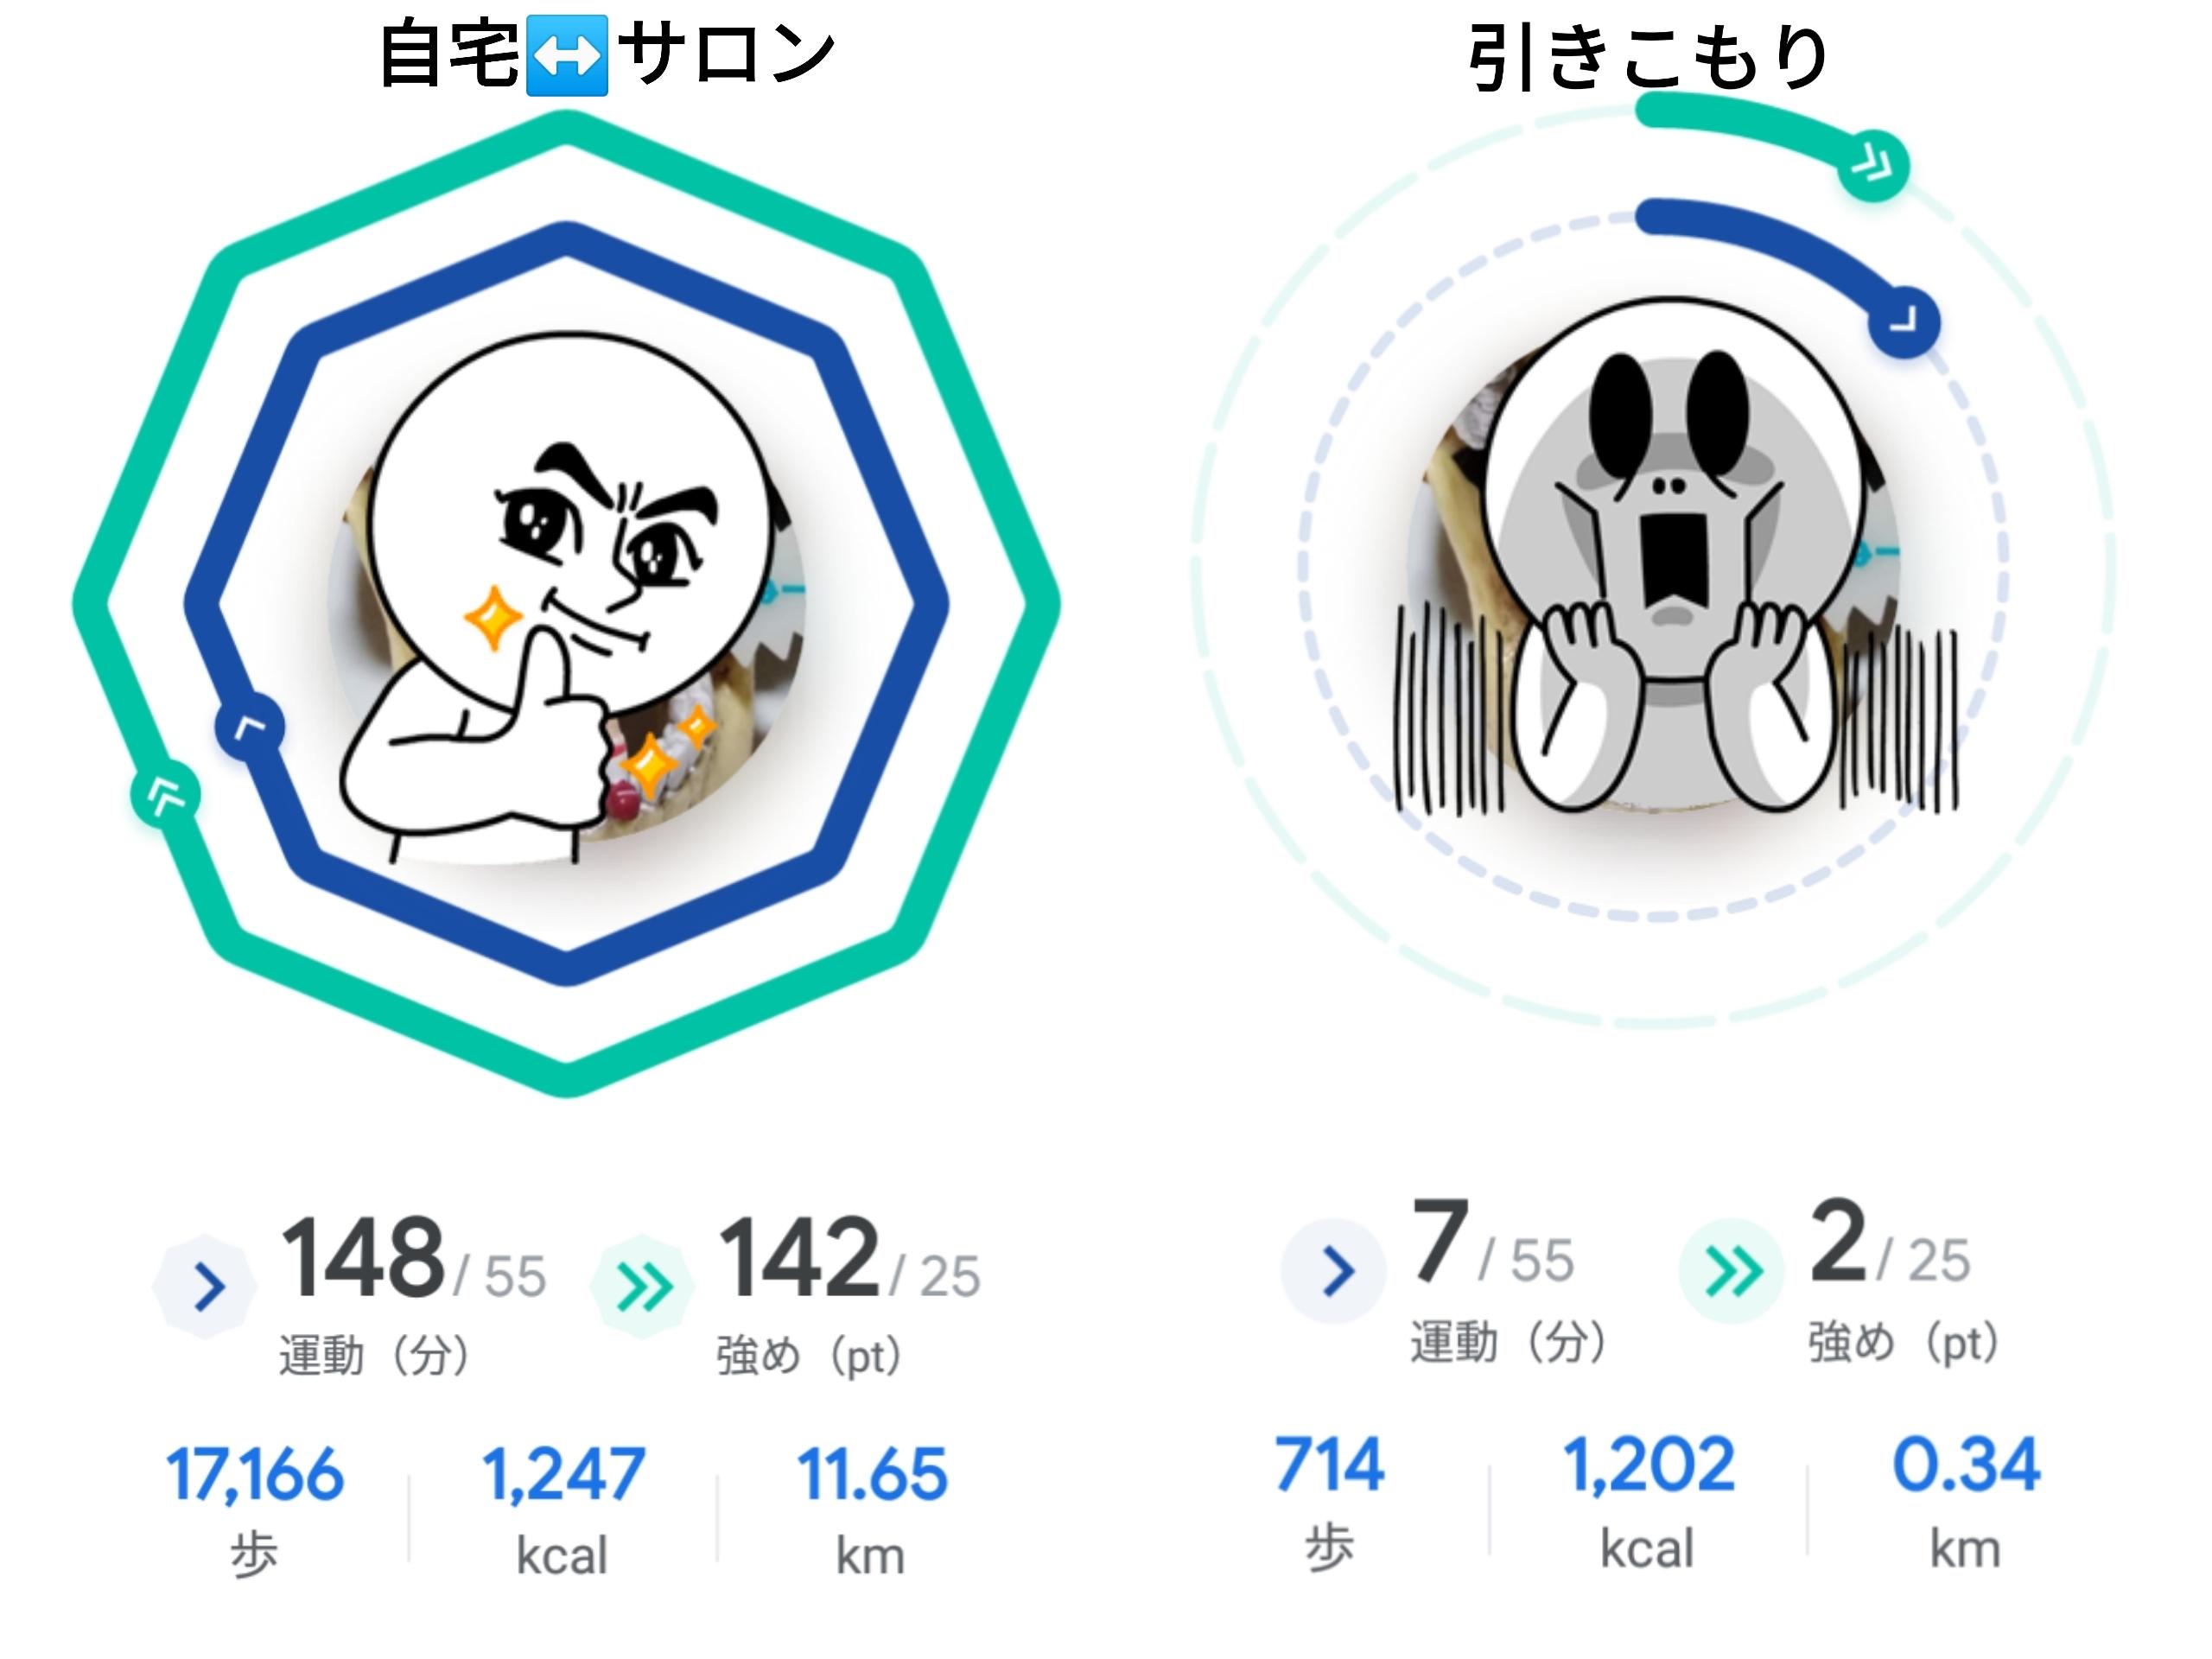Image resolution: width=2212 pixels, height=1659 pixels.
Task: Click the blue chevron icon beside 7/55
Action: [x=1334, y=1271]
